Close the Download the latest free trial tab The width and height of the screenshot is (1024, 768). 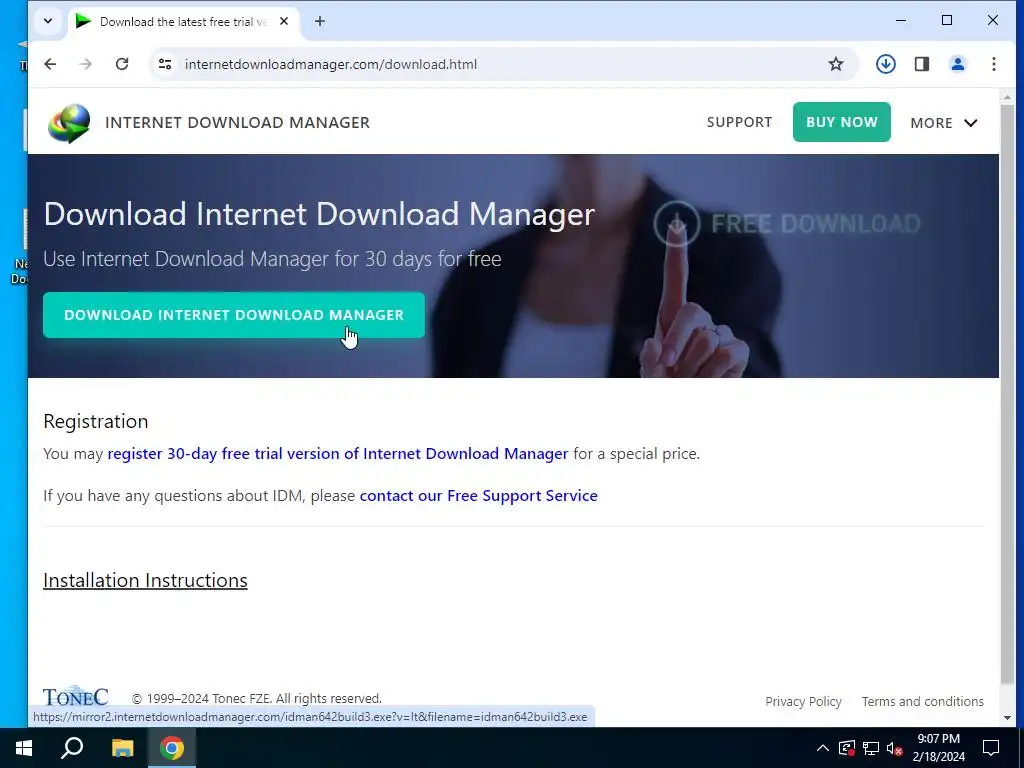[x=284, y=22]
